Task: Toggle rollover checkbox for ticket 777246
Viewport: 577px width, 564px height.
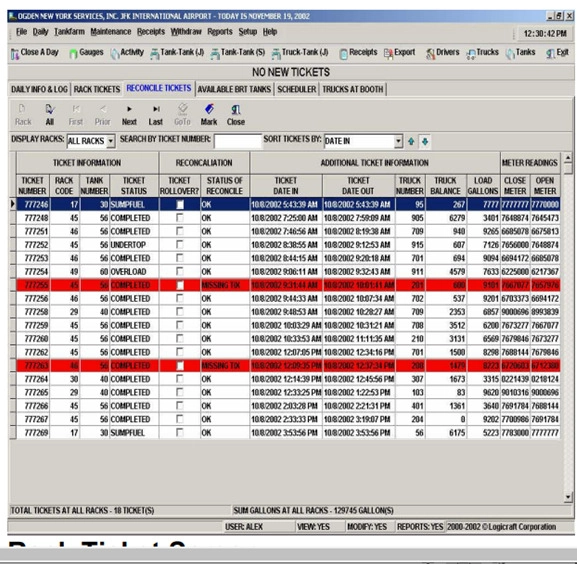Action: (180, 205)
